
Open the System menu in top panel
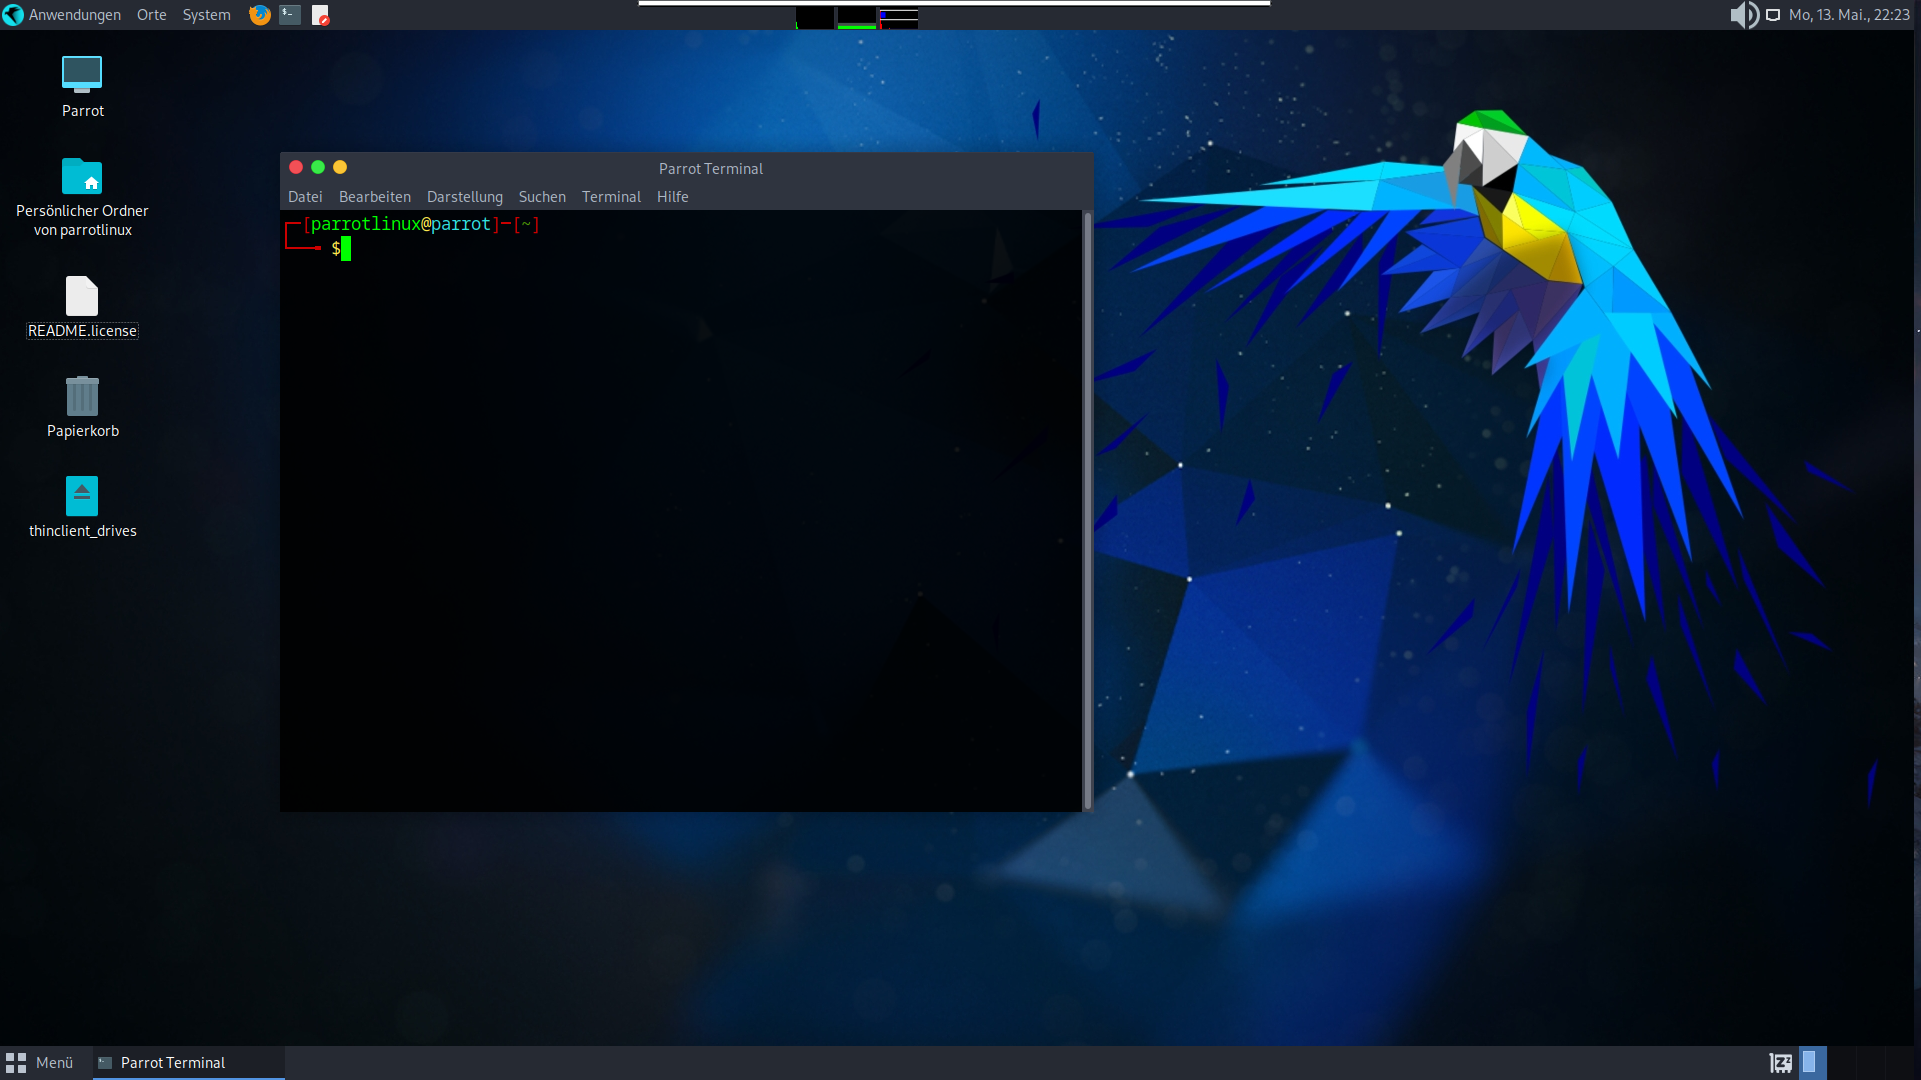(x=206, y=15)
